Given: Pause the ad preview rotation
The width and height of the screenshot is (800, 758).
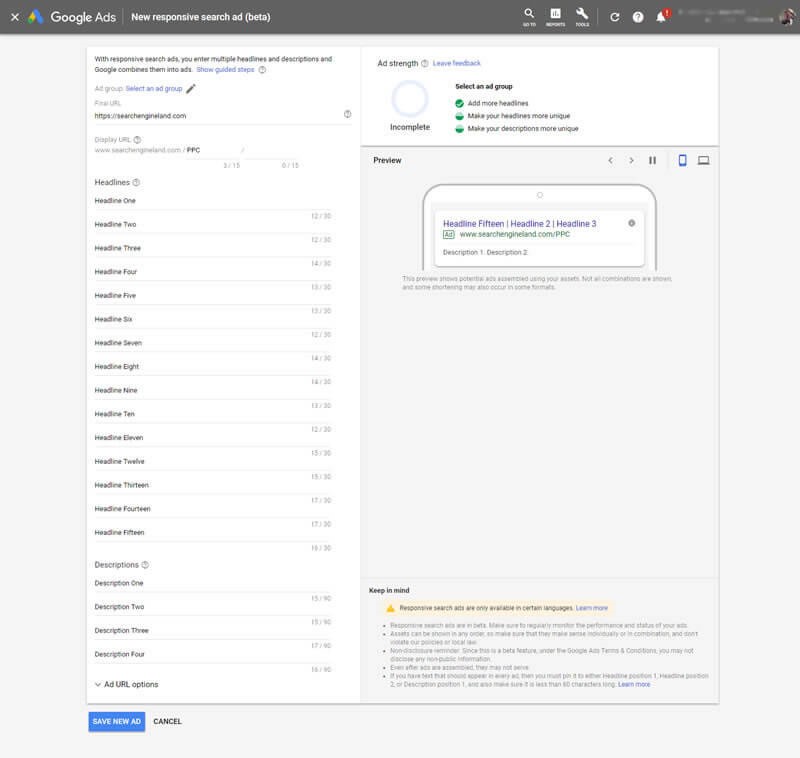Looking at the screenshot, I should (652, 160).
